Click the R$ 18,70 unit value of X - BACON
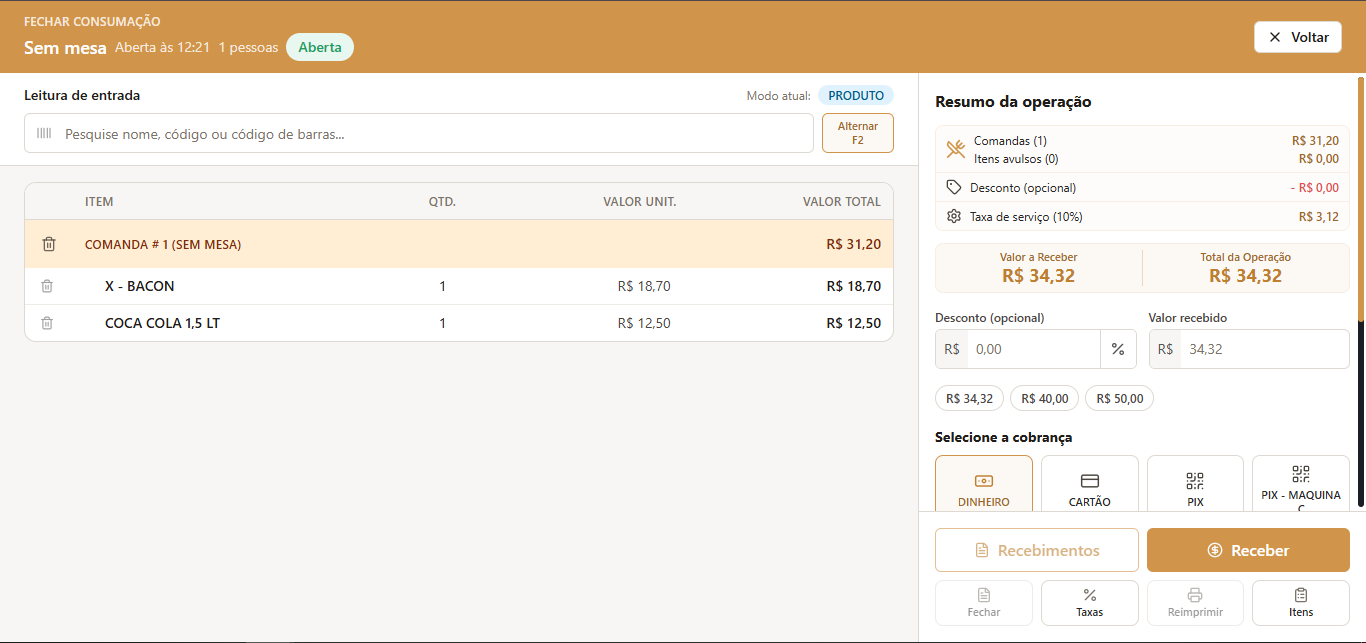Image resolution: width=1366 pixels, height=643 pixels. 644,286
